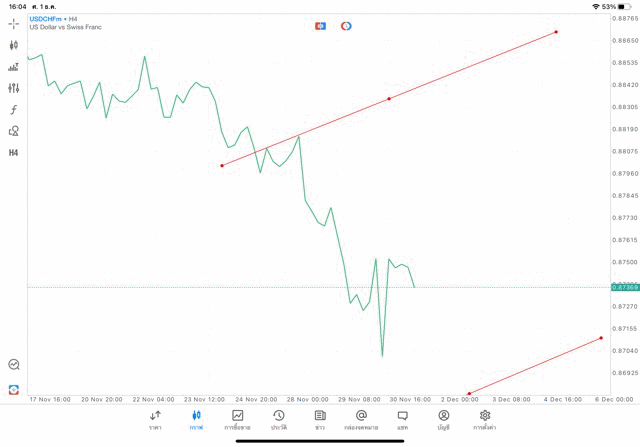Open the USDCHFm symbol title selector
This screenshot has width=640, height=447.
click(54, 19)
